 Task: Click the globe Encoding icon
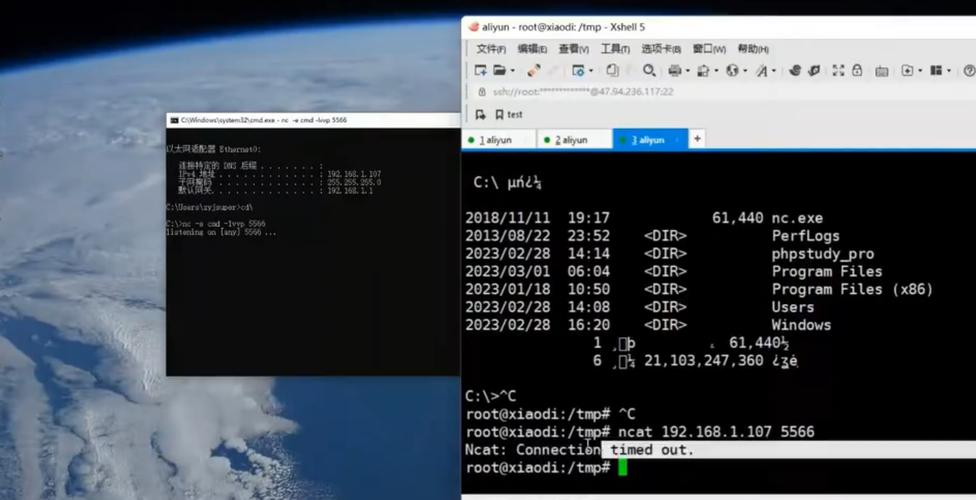(x=732, y=71)
